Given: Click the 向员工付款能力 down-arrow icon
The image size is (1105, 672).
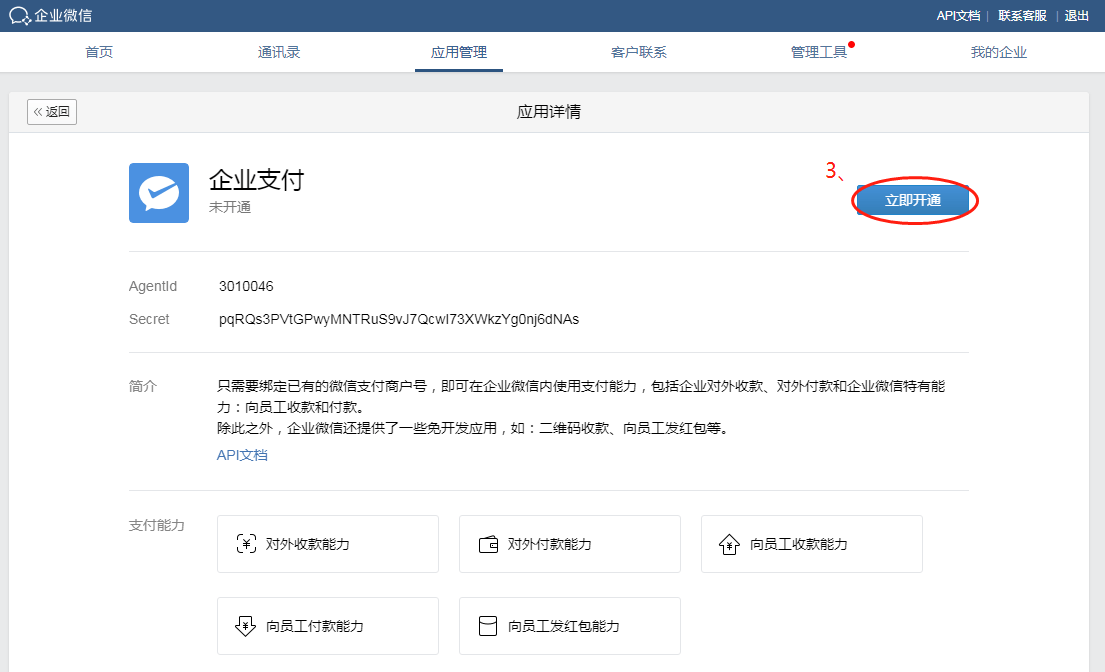Looking at the screenshot, I should 245,626.
